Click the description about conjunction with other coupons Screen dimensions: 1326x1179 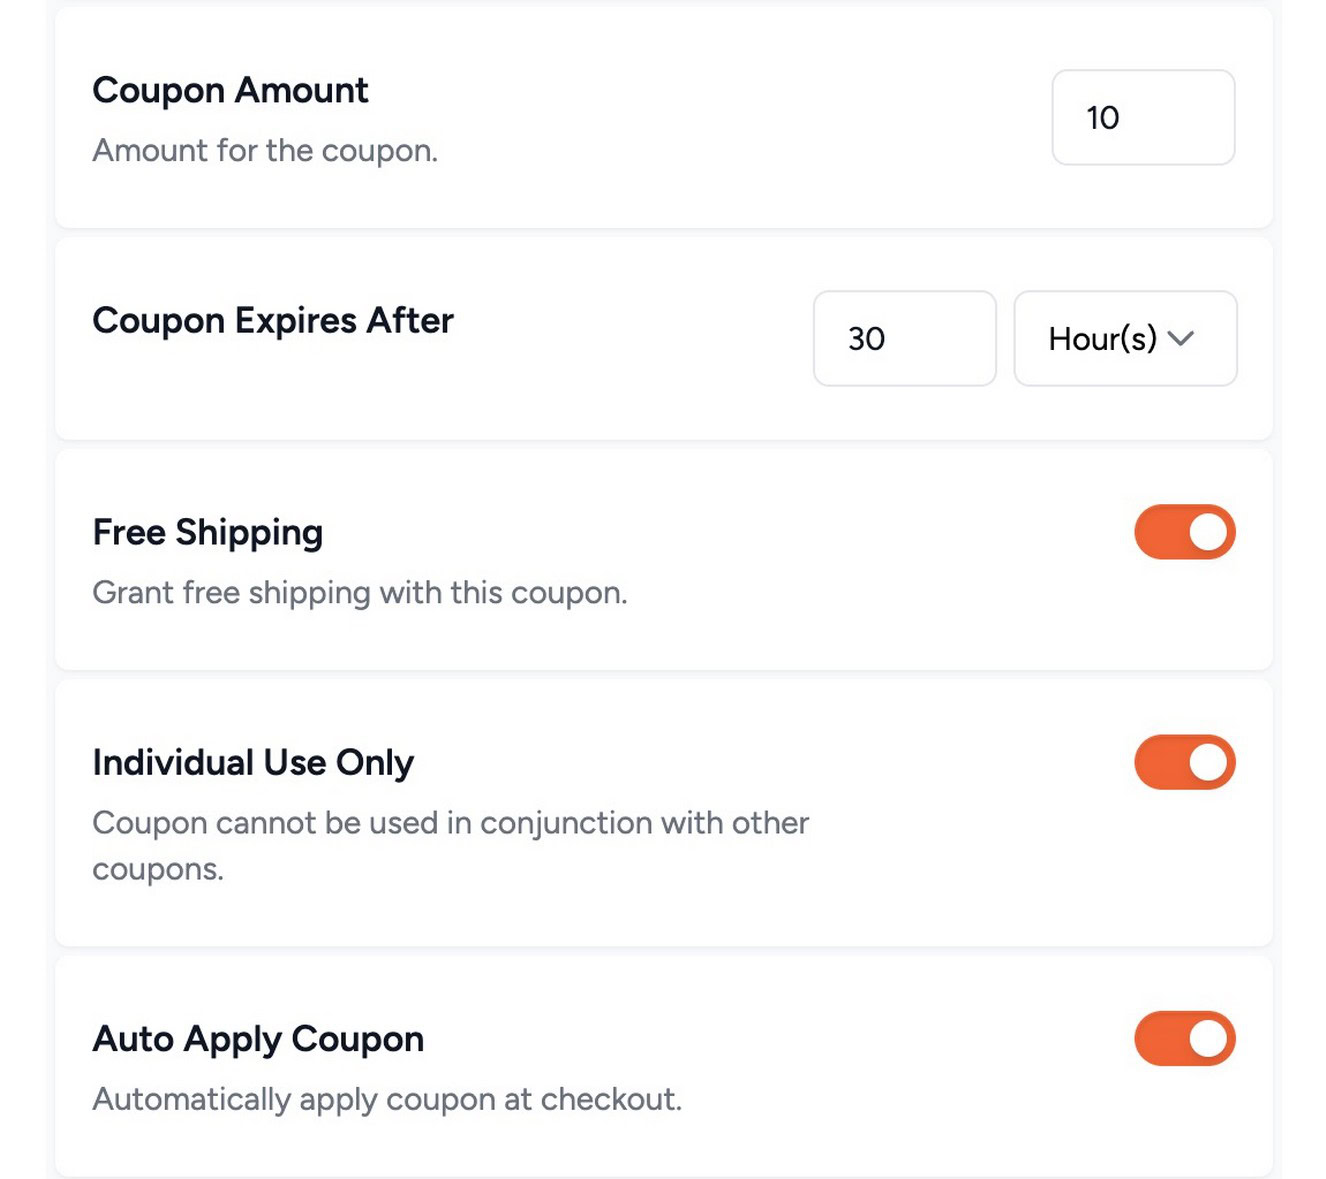pyautogui.click(x=450, y=823)
